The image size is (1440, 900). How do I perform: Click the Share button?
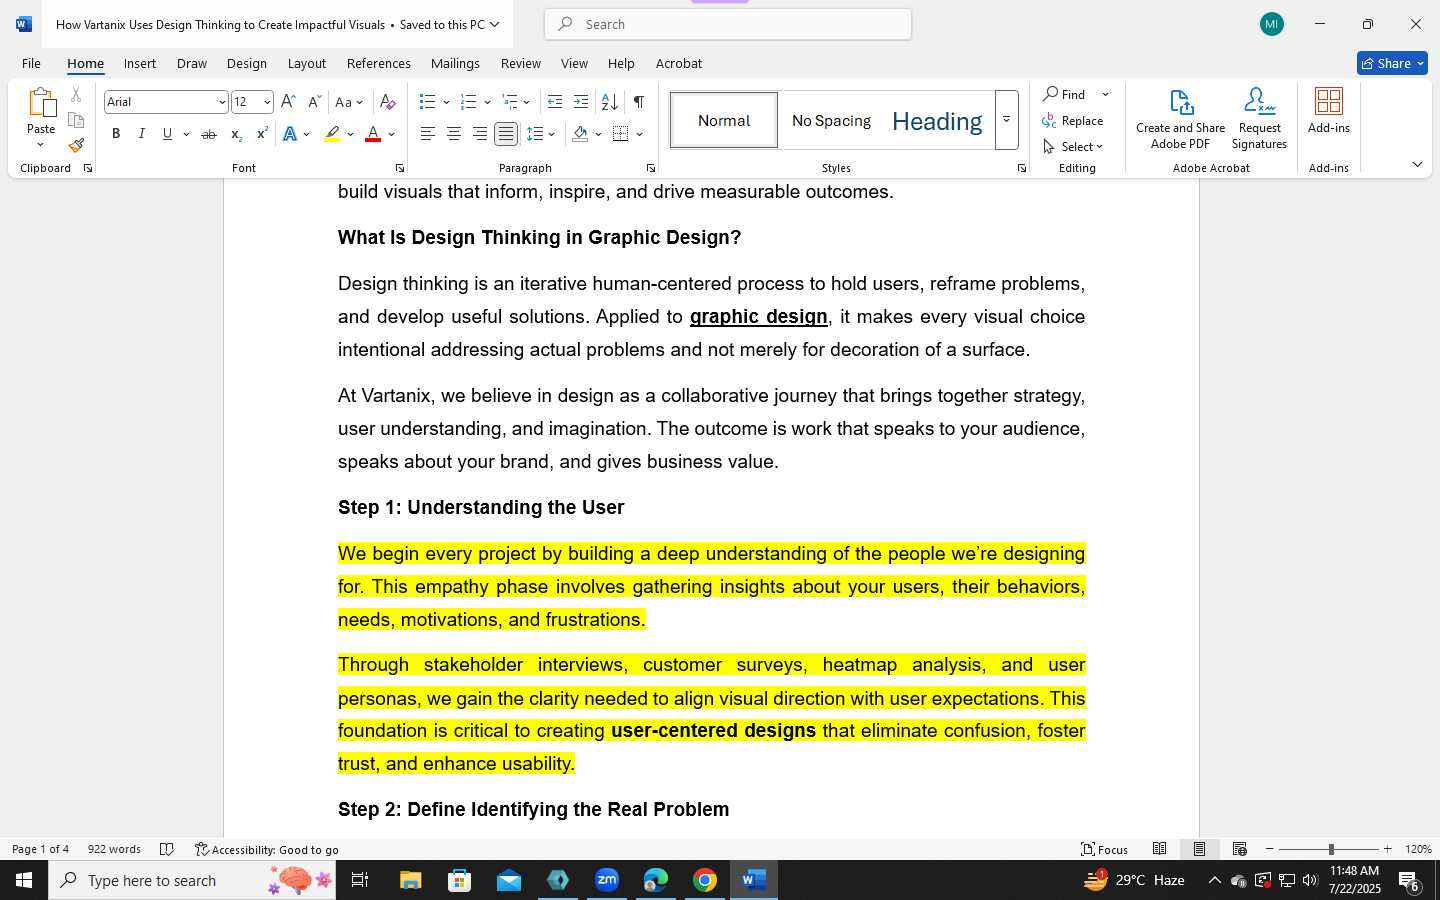click(x=1392, y=63)
